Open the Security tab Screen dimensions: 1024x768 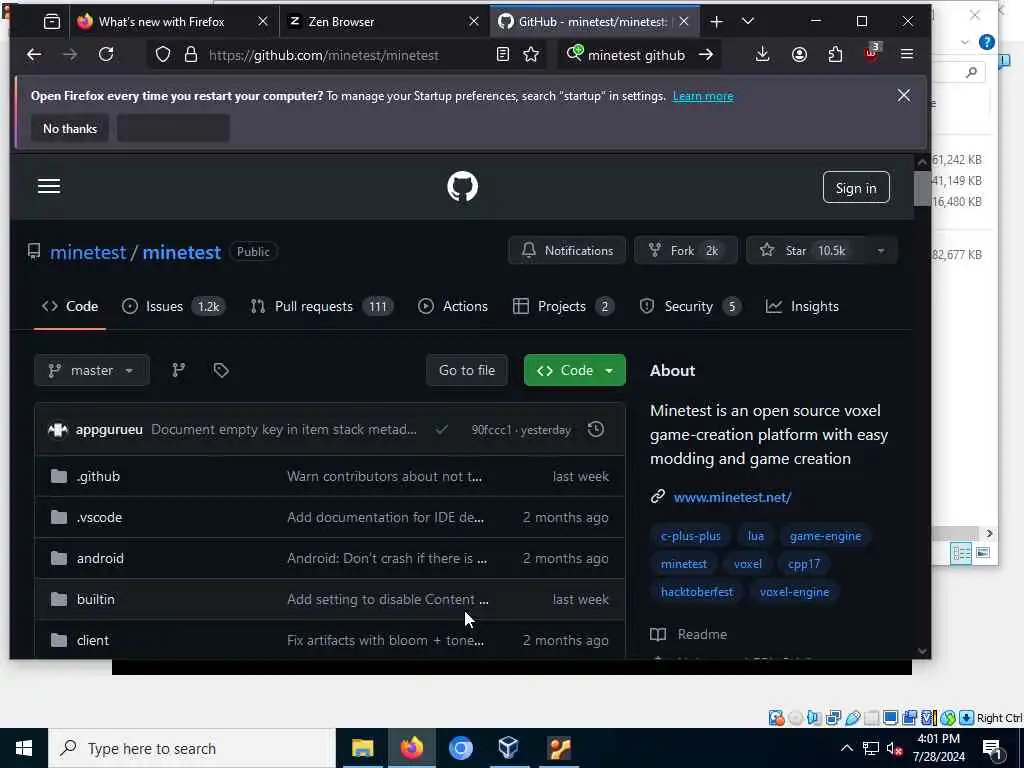click(x=690, y=306)
